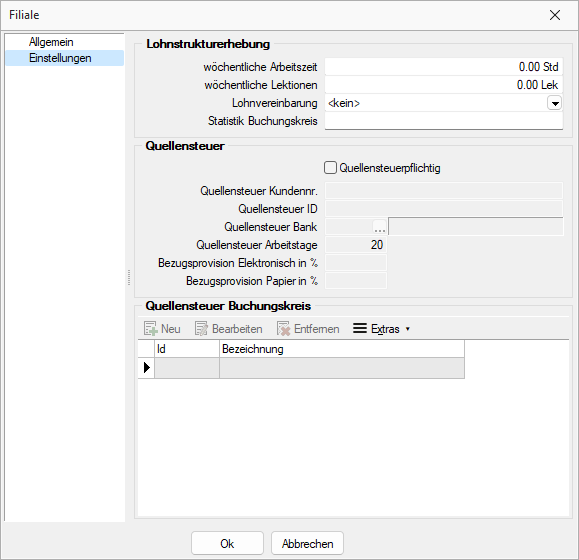
Task: Click the current row indicator arrow
Action: [x=147, y=368]
